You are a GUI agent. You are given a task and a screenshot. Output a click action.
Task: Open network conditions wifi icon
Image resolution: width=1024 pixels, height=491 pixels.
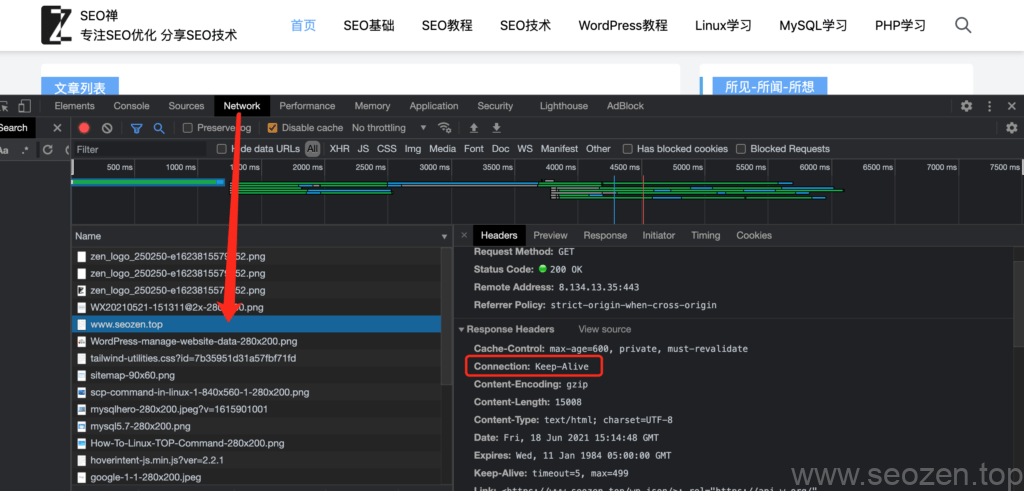[445, 127]
